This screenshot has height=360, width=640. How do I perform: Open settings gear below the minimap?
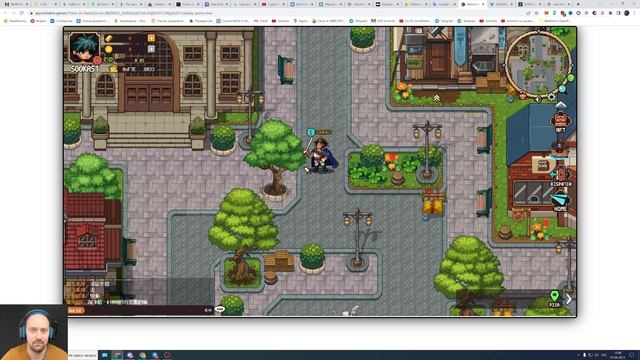tap(551, 97)
